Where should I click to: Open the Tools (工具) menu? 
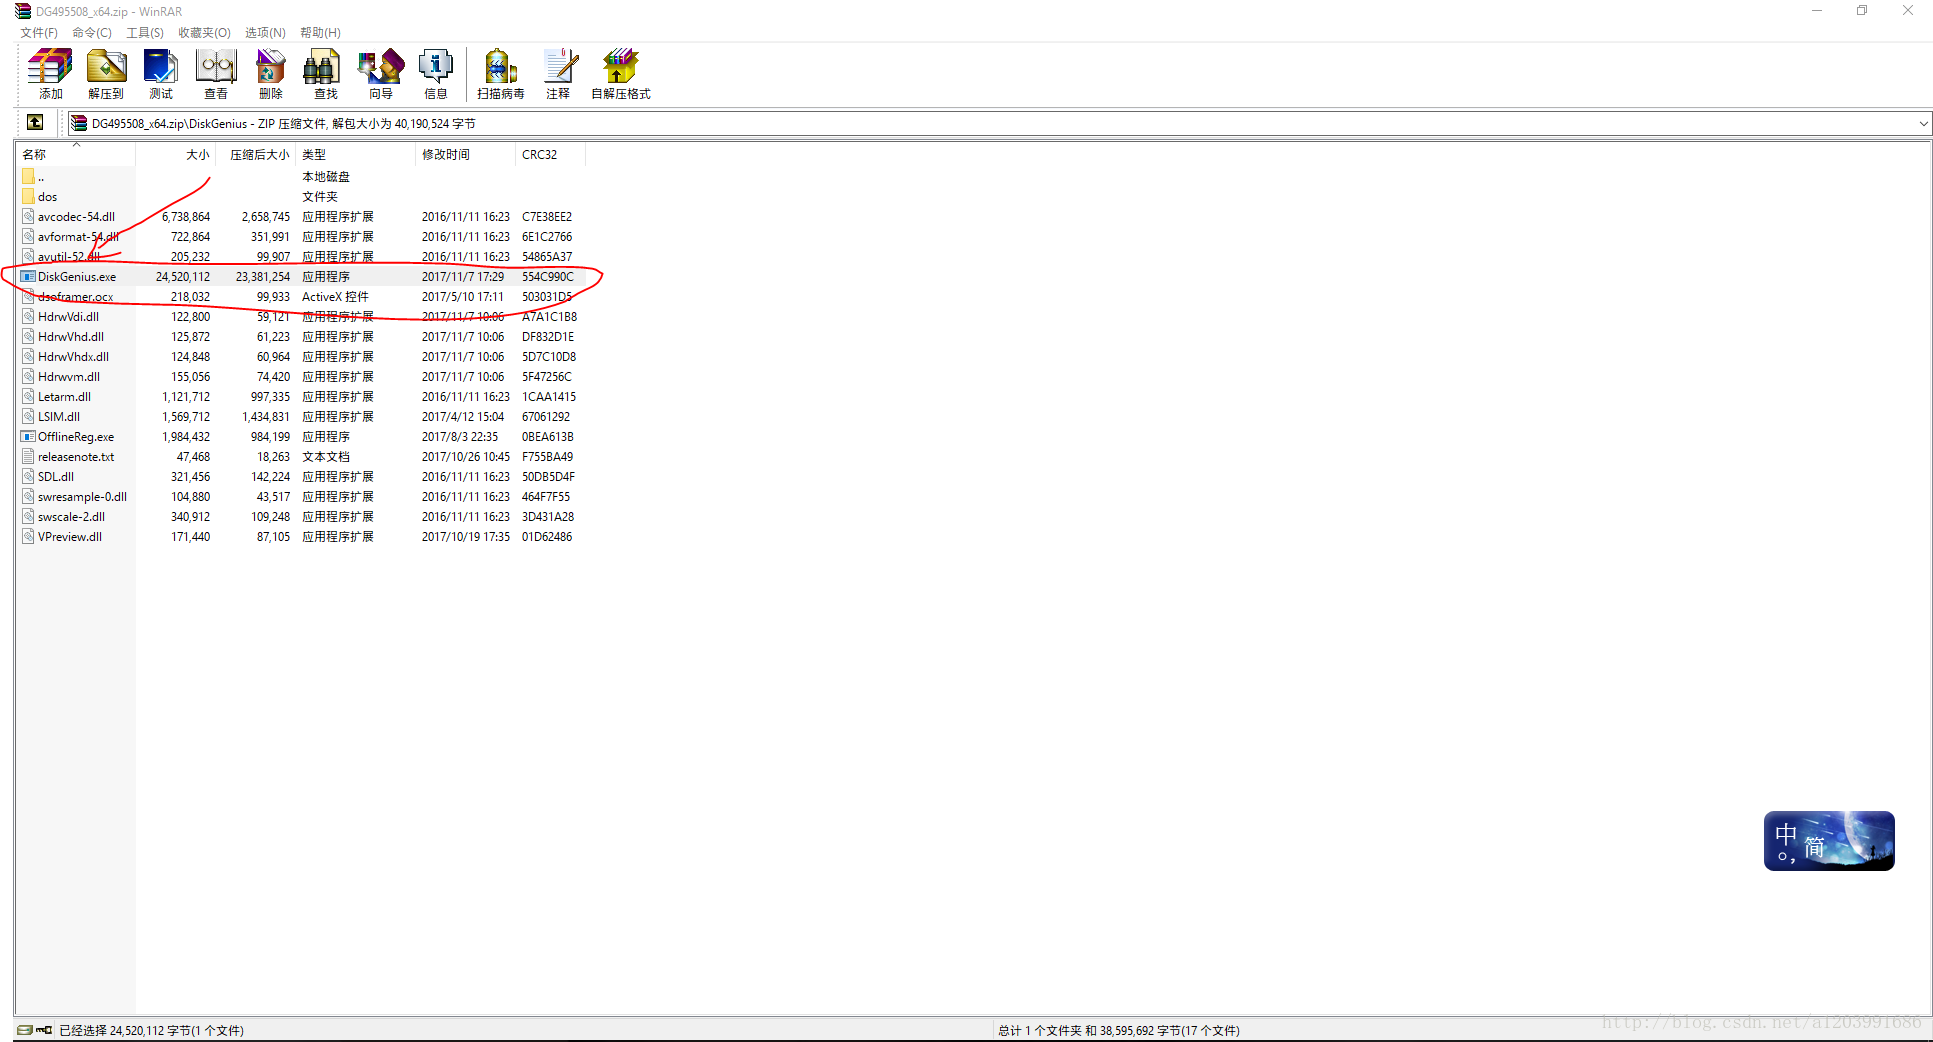click(144, 33)
